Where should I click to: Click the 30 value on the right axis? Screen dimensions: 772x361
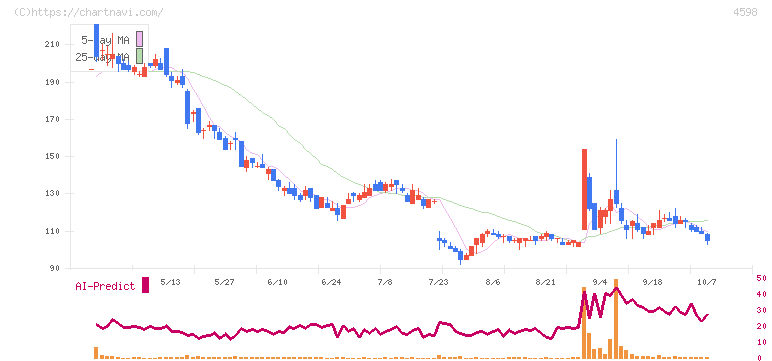(761, 310)
